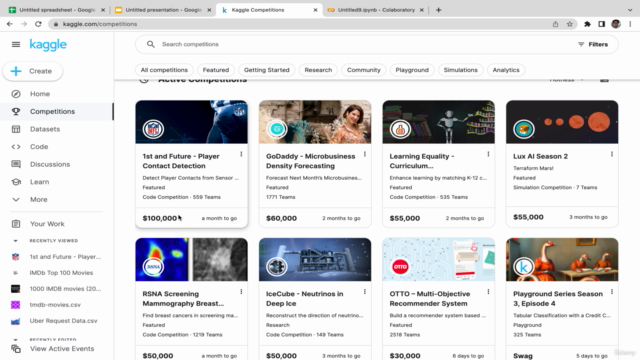Open browser extensions puzzle icon
640x360 pixels.
[x=587, y=24]
